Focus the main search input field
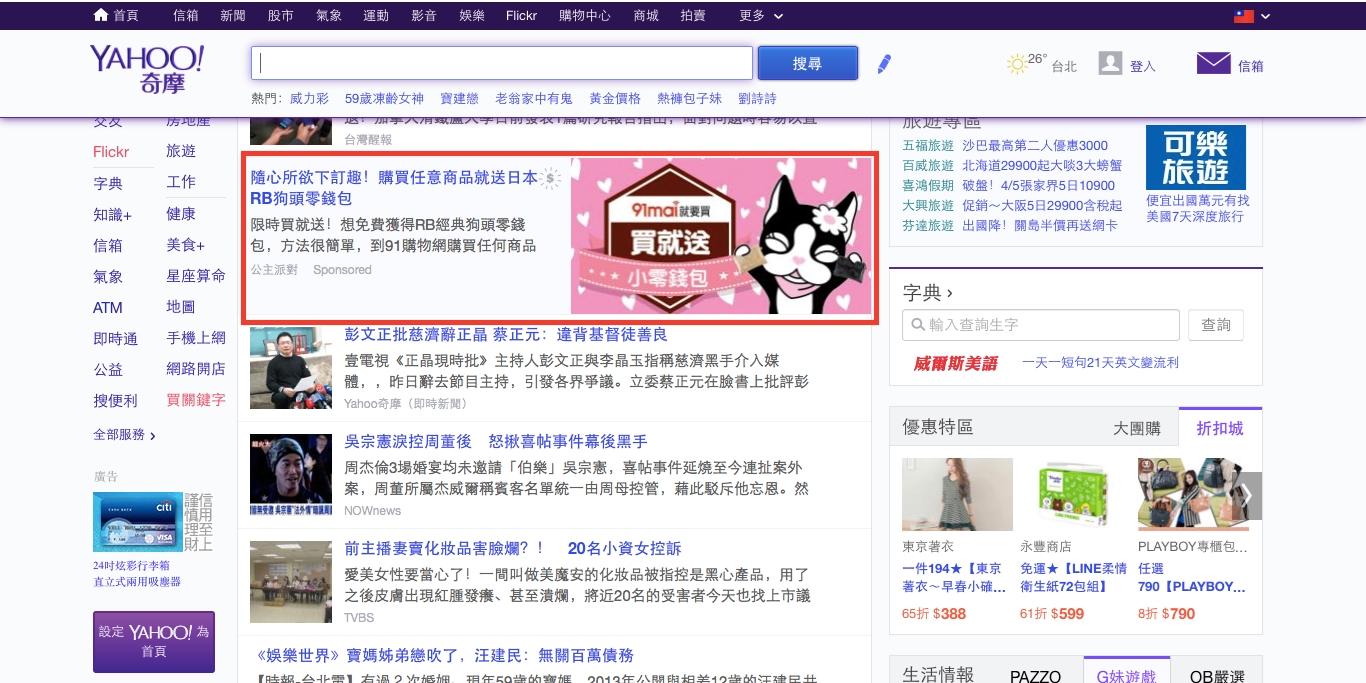Screen dimensions: 1366x683 pyautogui.click(x=501, y=63)
